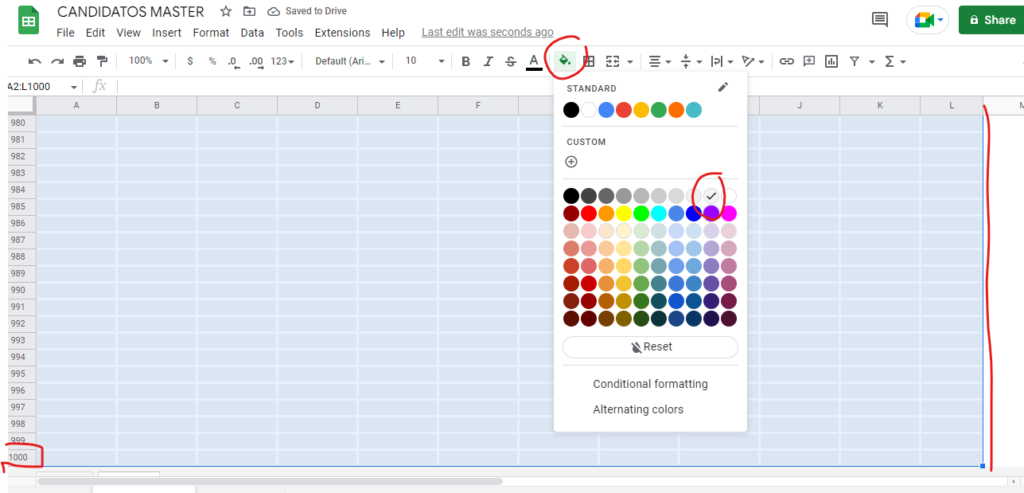
Task: Expand the Name box A2:L1000 dropdown arrow
Action: (74, 87)
